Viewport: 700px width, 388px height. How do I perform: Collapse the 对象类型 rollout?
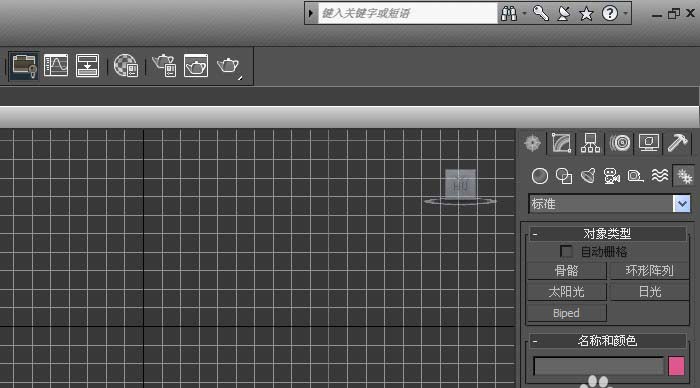(608, 234)
